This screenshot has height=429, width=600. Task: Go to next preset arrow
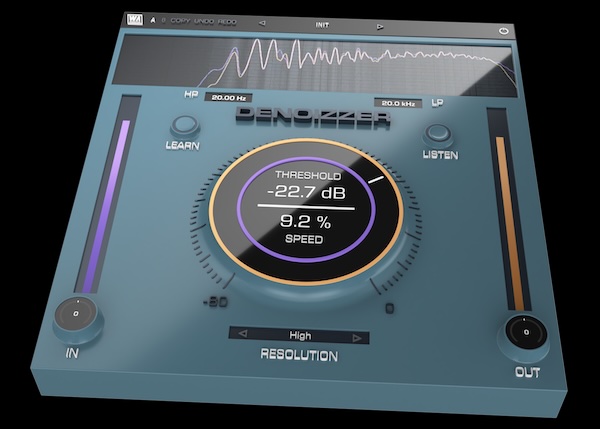tap(380, 27)
